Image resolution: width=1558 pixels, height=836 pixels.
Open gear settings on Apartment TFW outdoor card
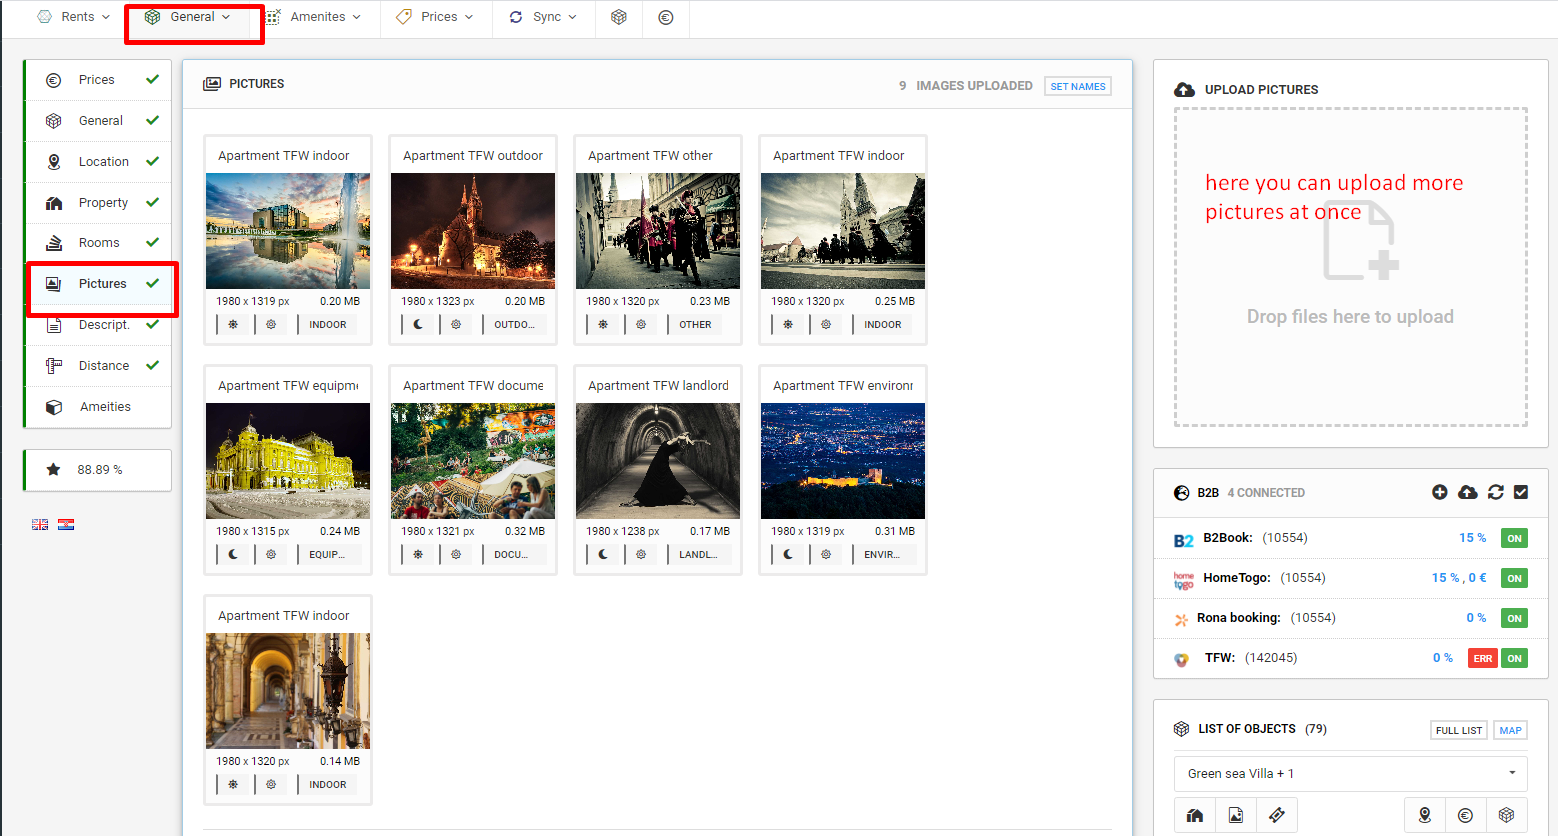point(456,324)
